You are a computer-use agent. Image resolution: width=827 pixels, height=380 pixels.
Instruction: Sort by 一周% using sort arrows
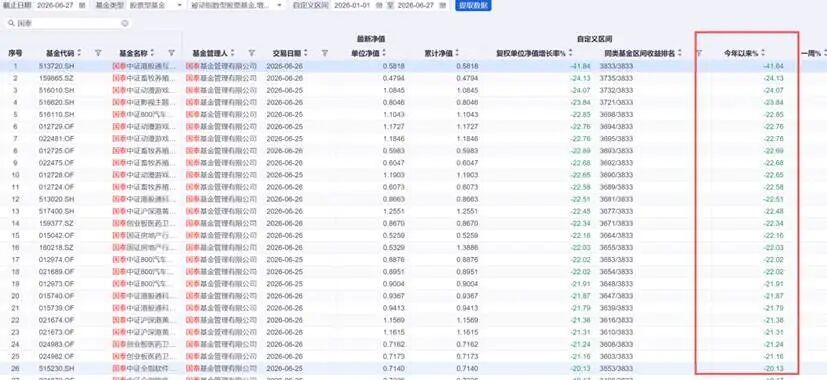824,53
